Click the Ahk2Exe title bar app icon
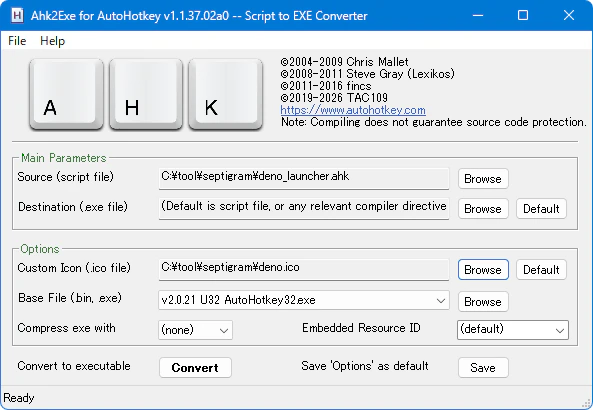Screen dimensions: 593x410 click(x=17, y=16)
